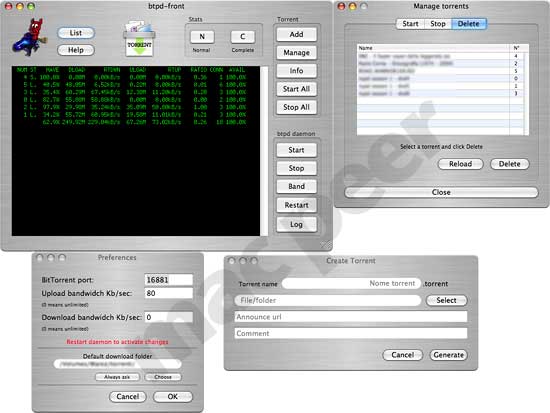The image size is (550, 413).
Task: Click Delete button under the torrent list
Action: [509, 164]
